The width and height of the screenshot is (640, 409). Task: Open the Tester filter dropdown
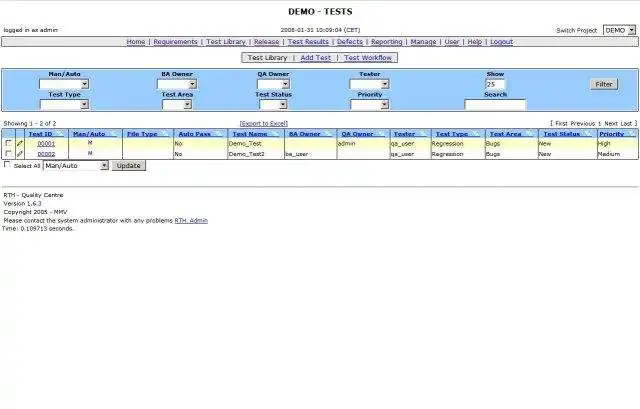click(x=369, y=84)
